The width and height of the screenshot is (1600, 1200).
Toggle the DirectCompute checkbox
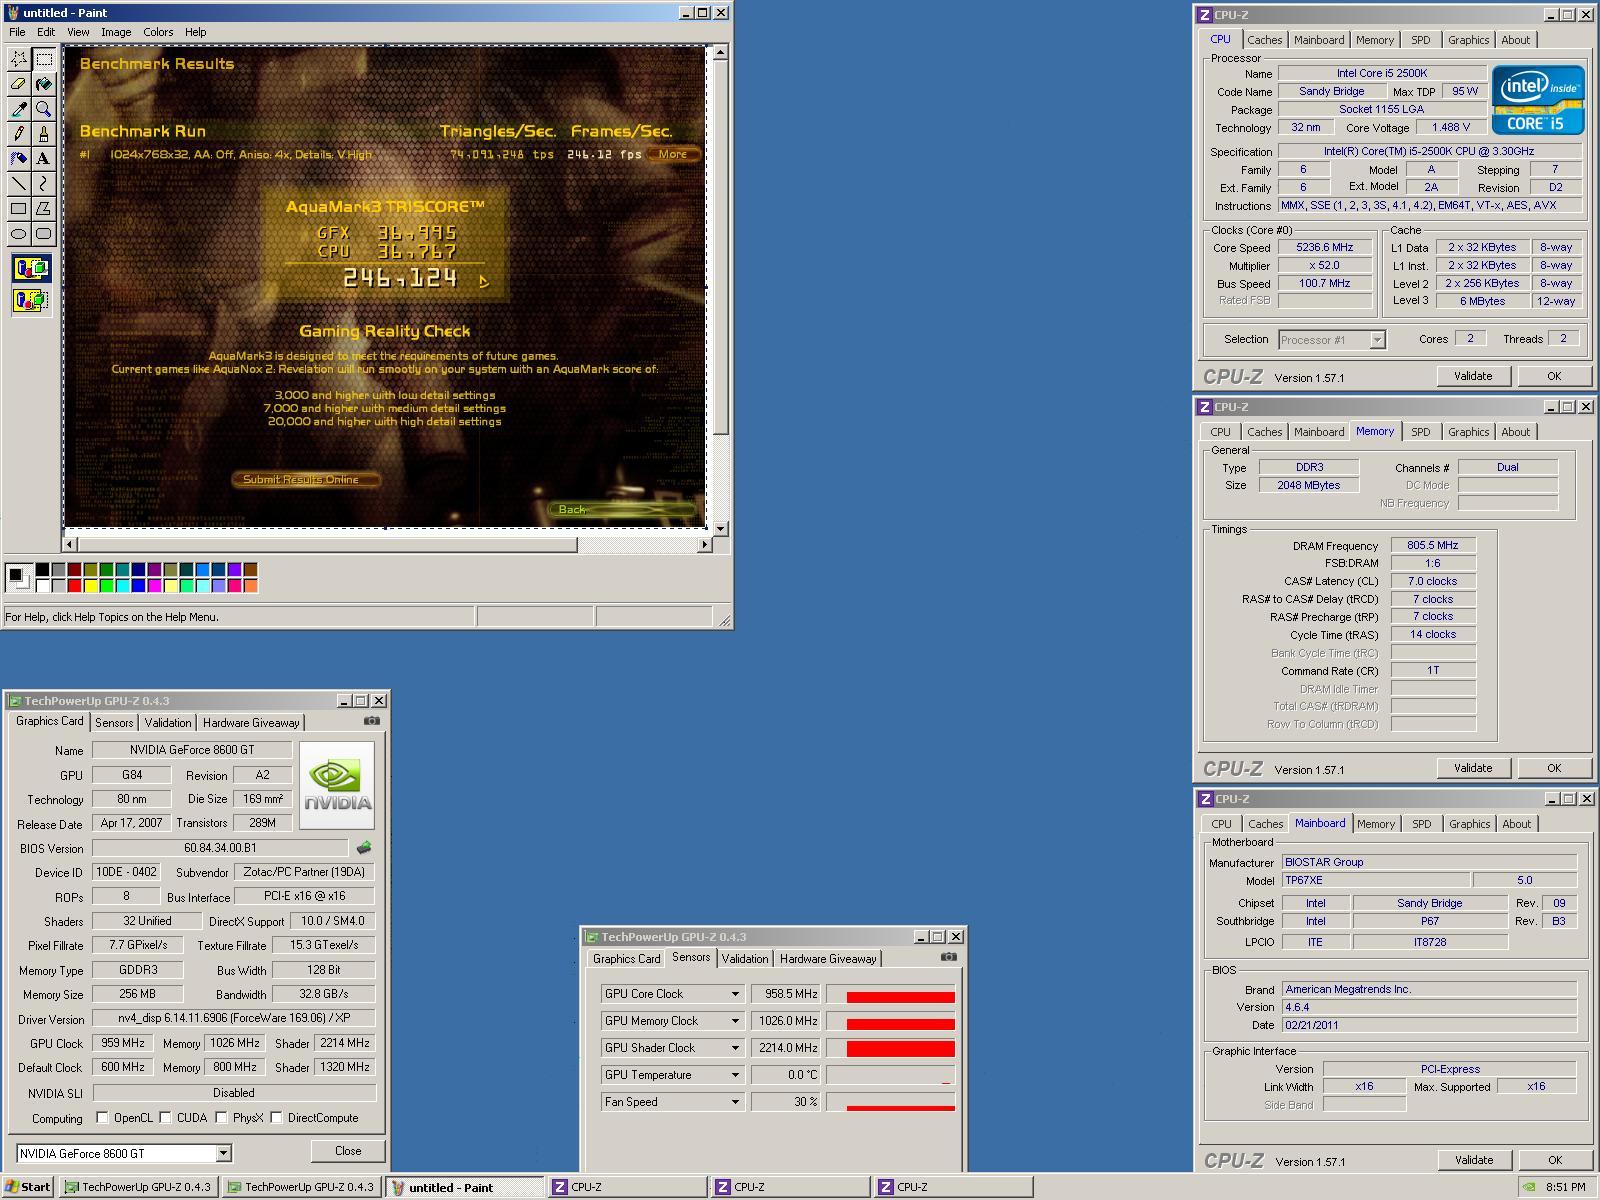click(x=276, y=1117)
